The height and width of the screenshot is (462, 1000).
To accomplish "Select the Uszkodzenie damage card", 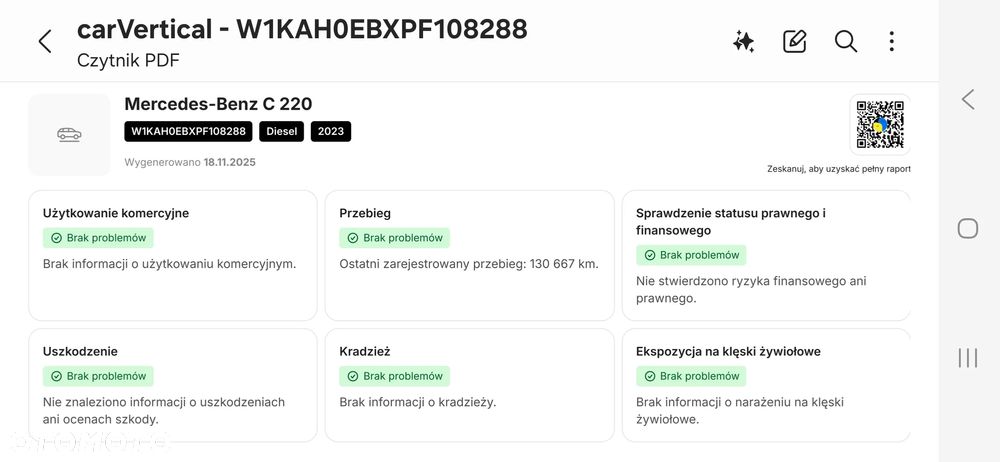I will [x=172, y=385].
